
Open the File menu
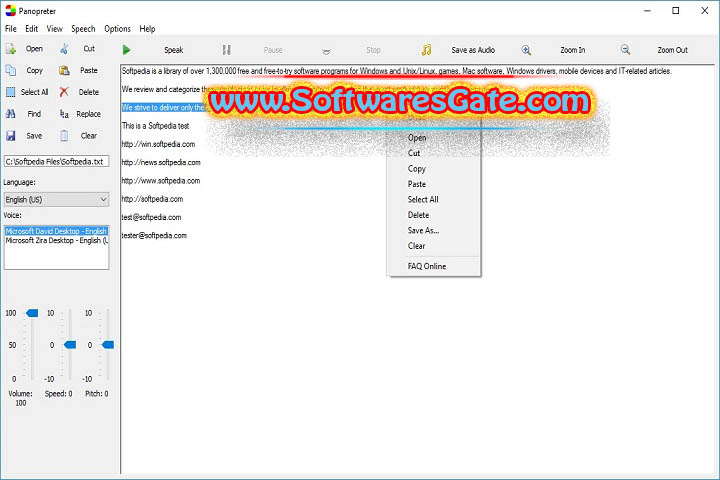[x=11, y=28]
